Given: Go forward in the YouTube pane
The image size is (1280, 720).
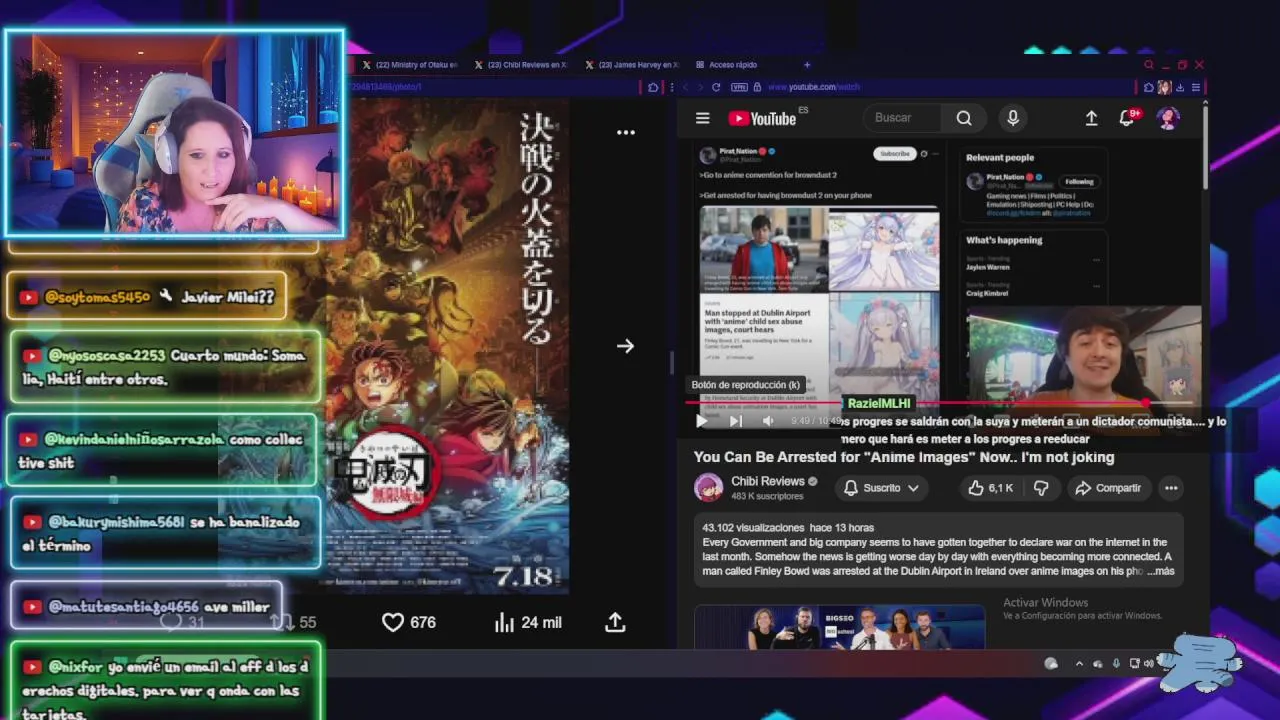Looking at the screenshot, I should (x=700, y=87).
